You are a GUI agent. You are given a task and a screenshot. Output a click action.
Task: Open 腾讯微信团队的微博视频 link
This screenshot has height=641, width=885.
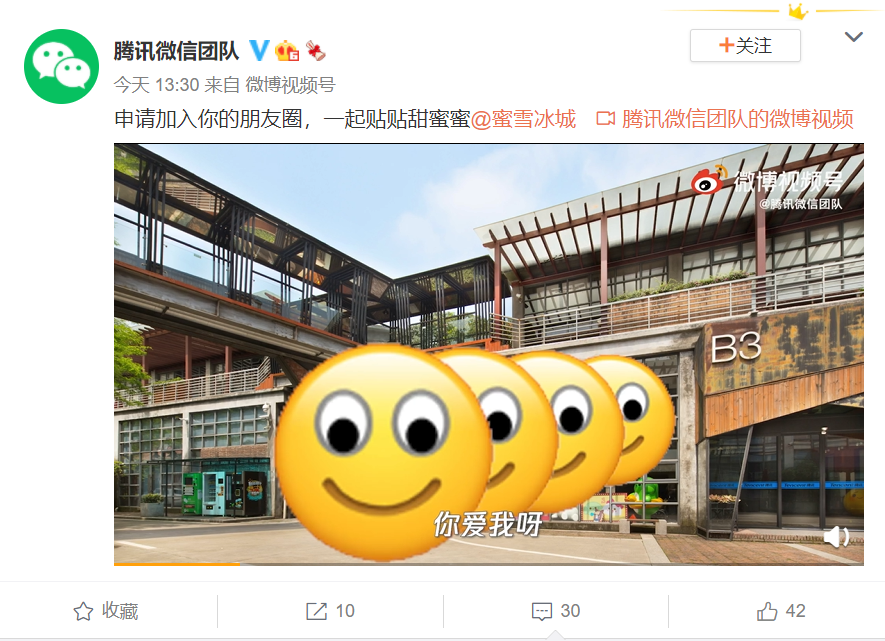click(725, 120)
